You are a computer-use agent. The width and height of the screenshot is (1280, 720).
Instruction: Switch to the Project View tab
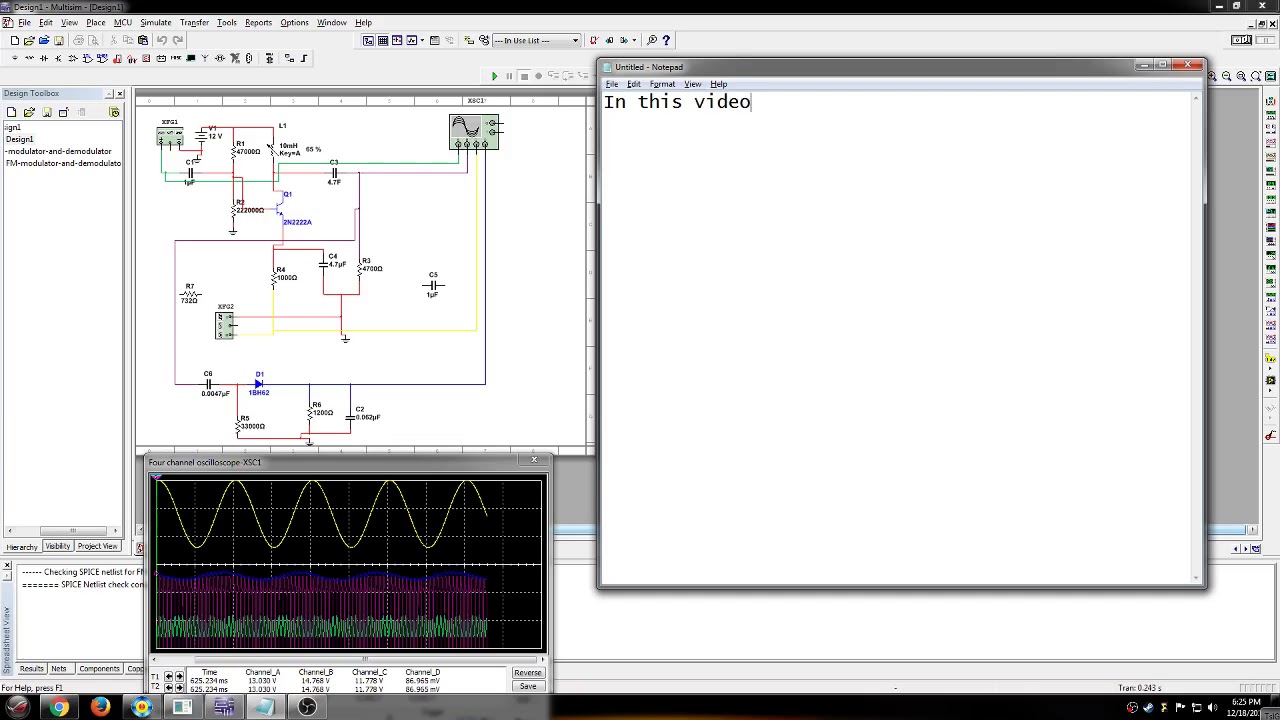(x=97, y=547)
